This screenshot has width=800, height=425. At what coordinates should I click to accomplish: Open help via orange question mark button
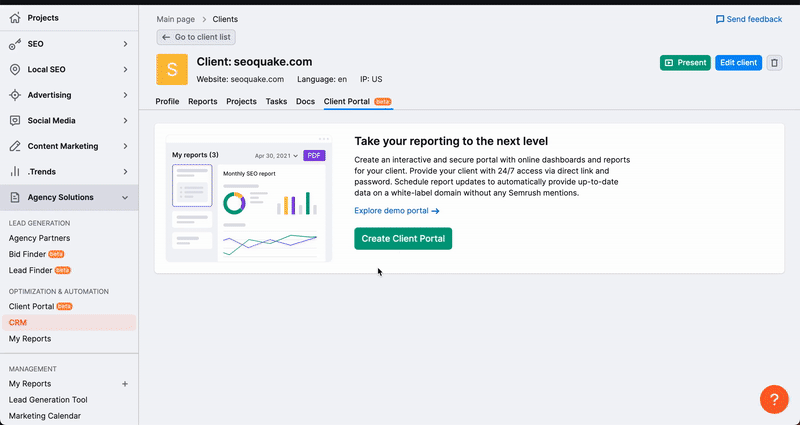[774, 399]
